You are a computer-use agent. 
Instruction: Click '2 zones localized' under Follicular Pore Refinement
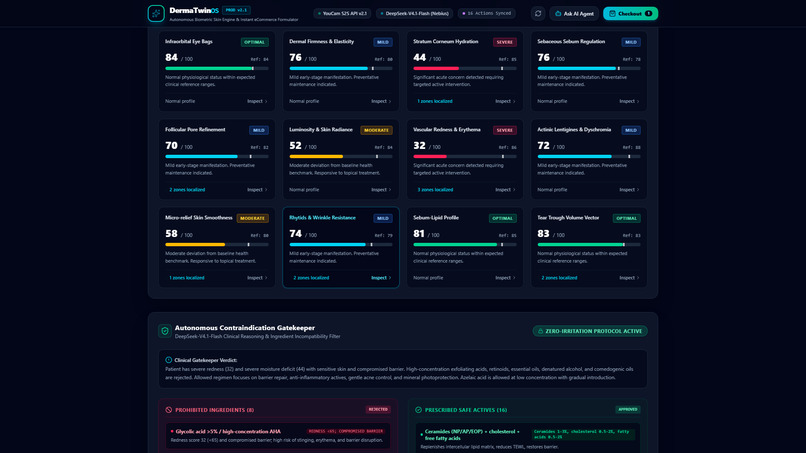(x=187, y=190)
